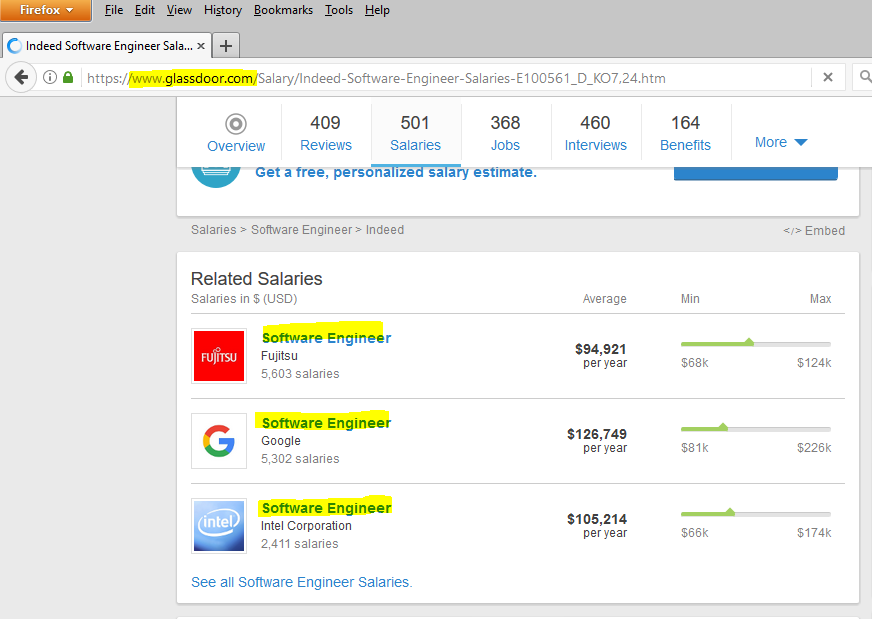Viewport: 872px width, 619px height.
Task: Show site information icon in address bar
Action: coord(50,77)
